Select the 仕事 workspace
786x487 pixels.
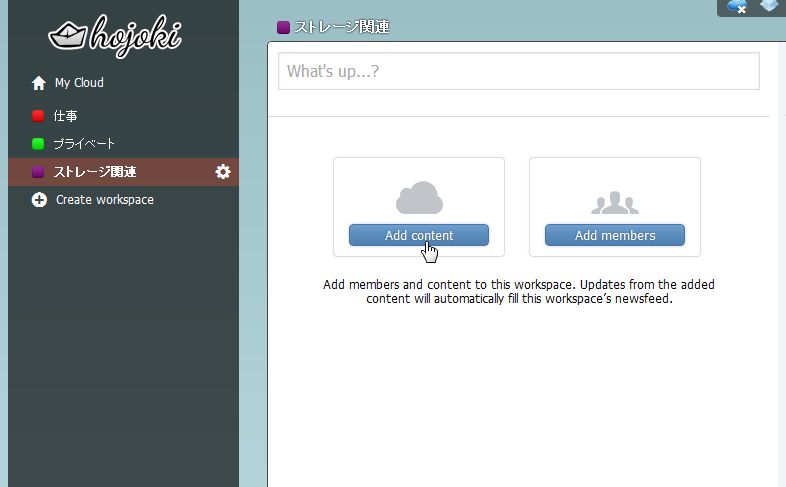pyautogui.click(x=65, y=116)
